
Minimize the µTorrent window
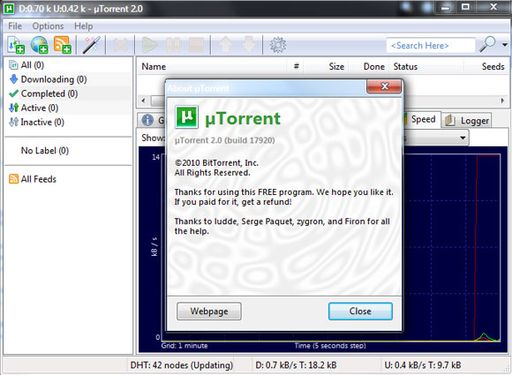coord(445,8)
